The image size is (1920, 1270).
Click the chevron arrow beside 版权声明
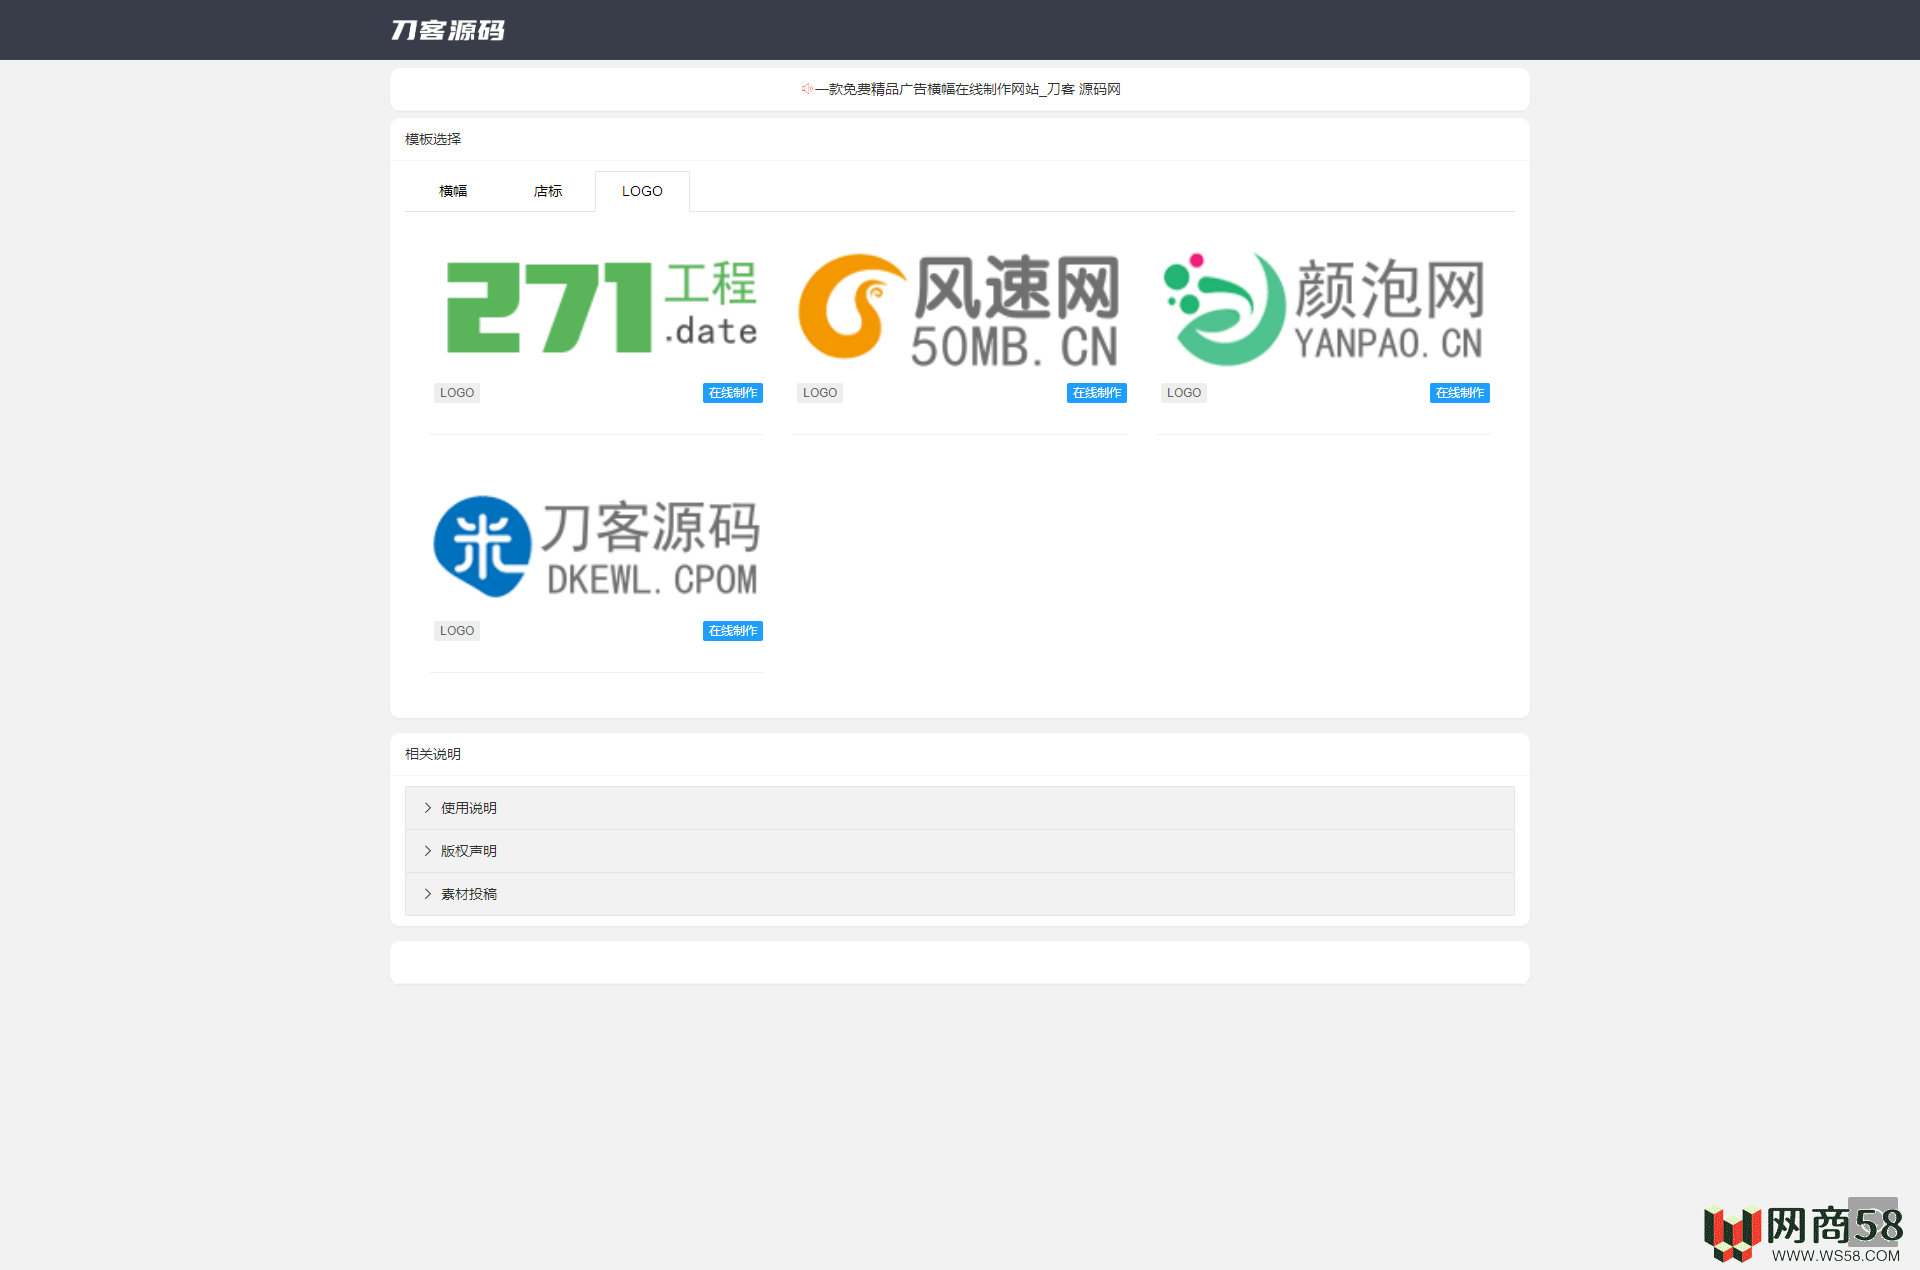(x=427, y=851)
